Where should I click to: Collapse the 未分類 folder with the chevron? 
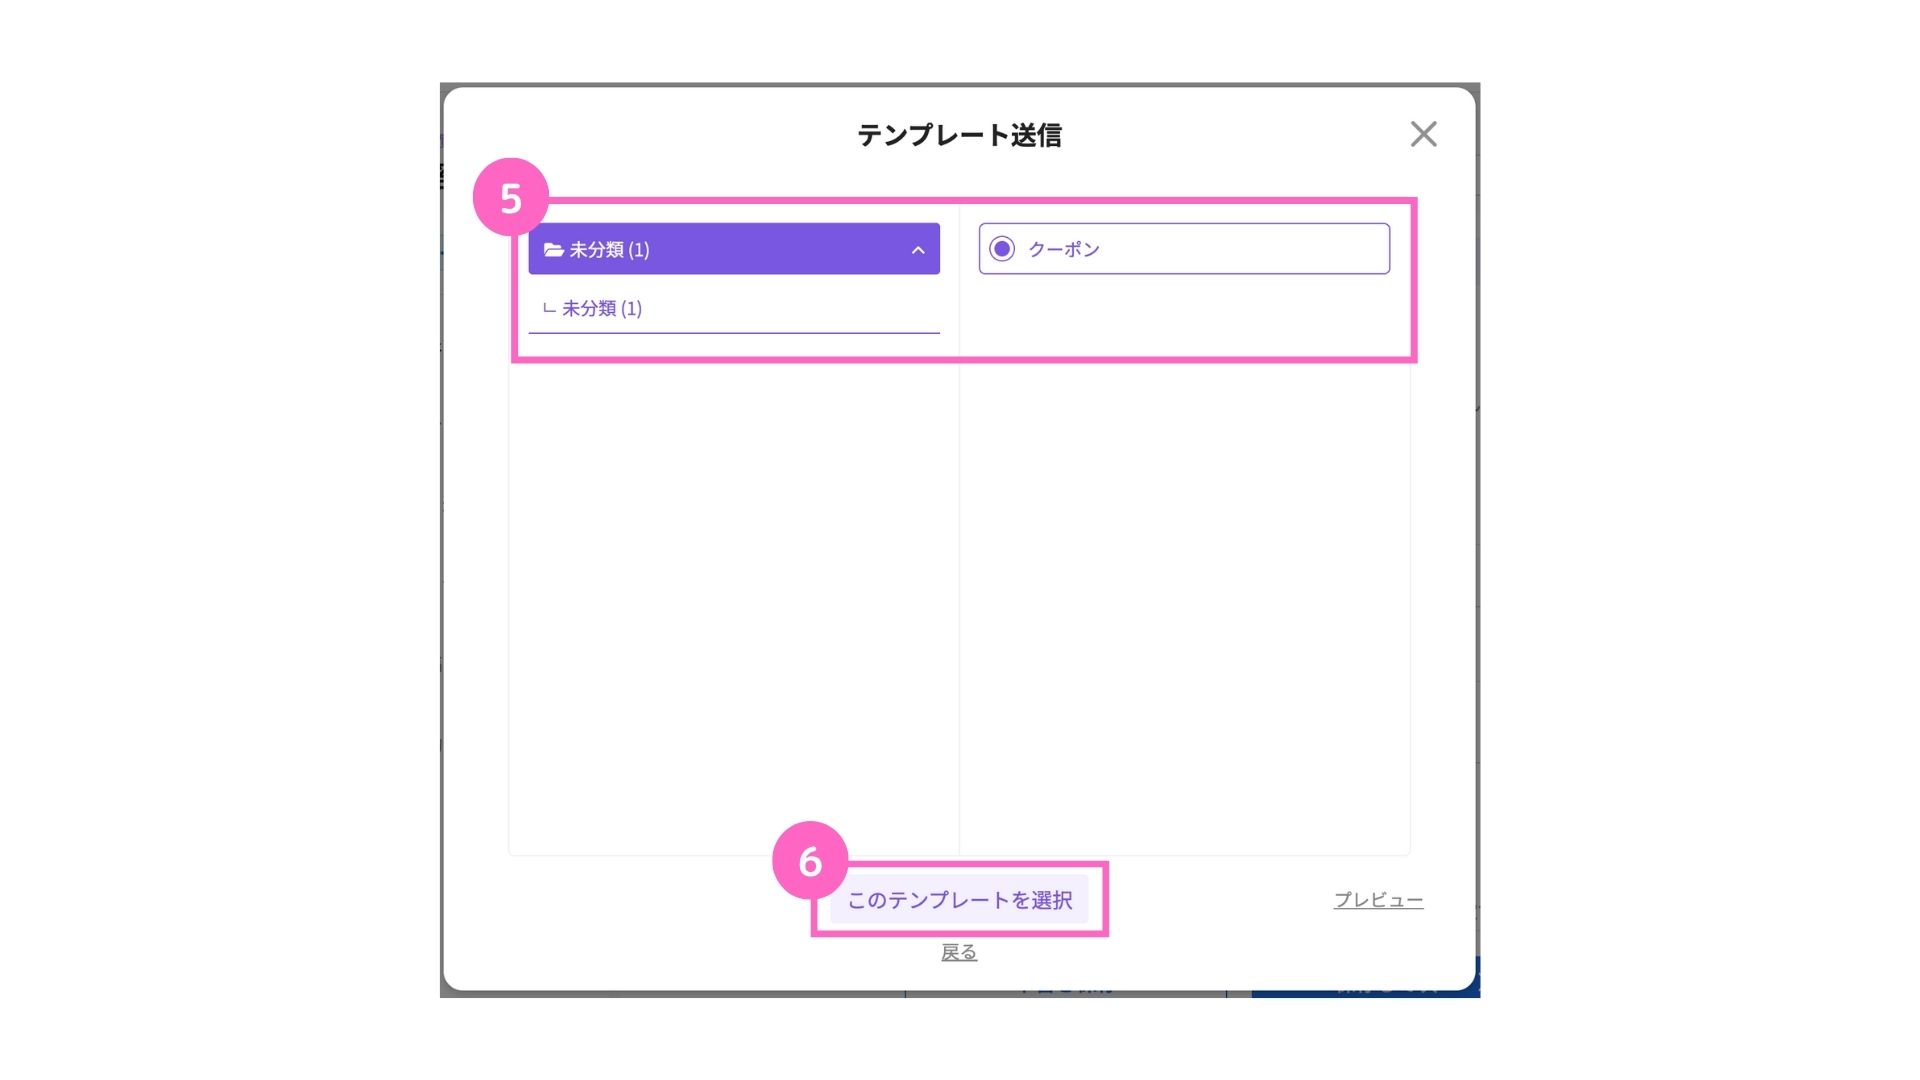(918, 250)
